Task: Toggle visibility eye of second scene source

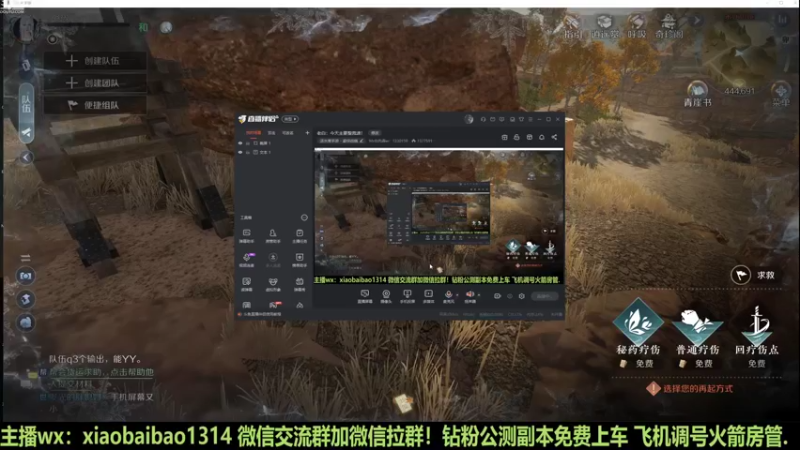Action: [x=240, y=152]
